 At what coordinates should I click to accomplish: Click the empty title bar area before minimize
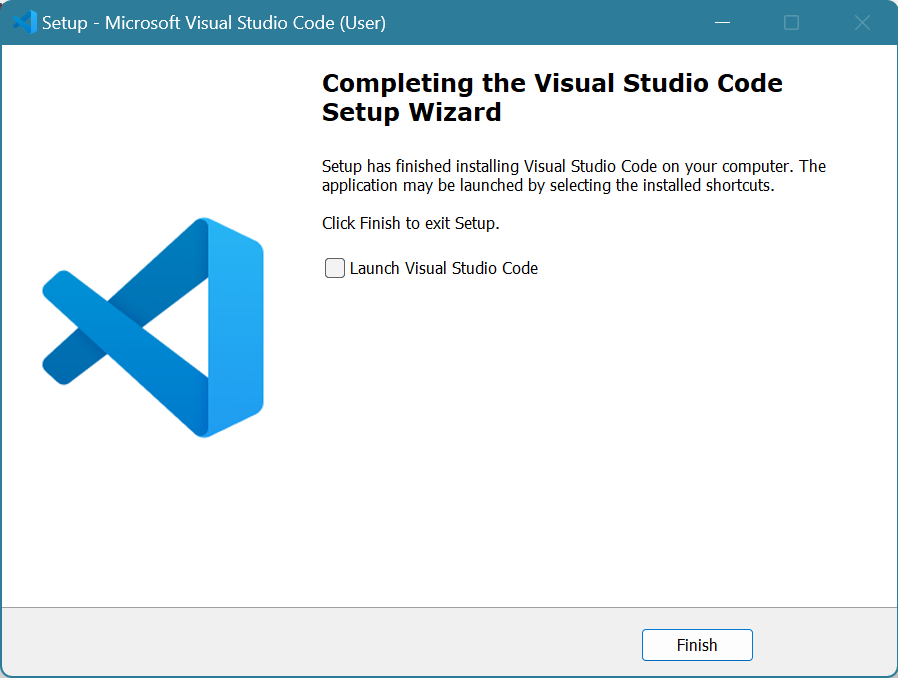(550, 22)
